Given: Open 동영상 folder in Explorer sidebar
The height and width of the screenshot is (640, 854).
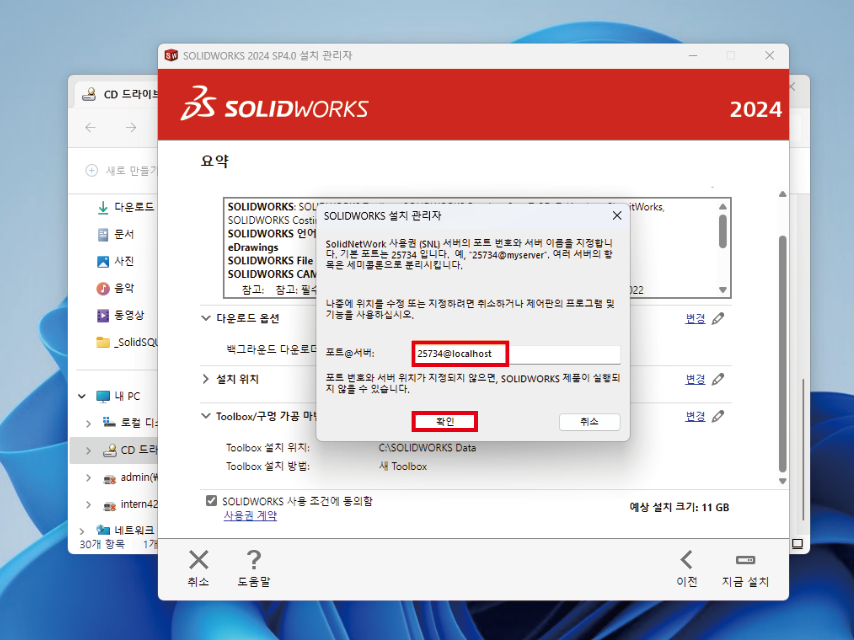Looking at the screenshot, I should (121, 315).
